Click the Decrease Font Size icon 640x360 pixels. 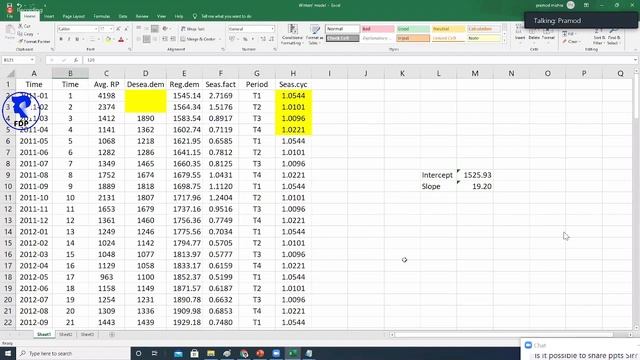(x=126, y=29)
